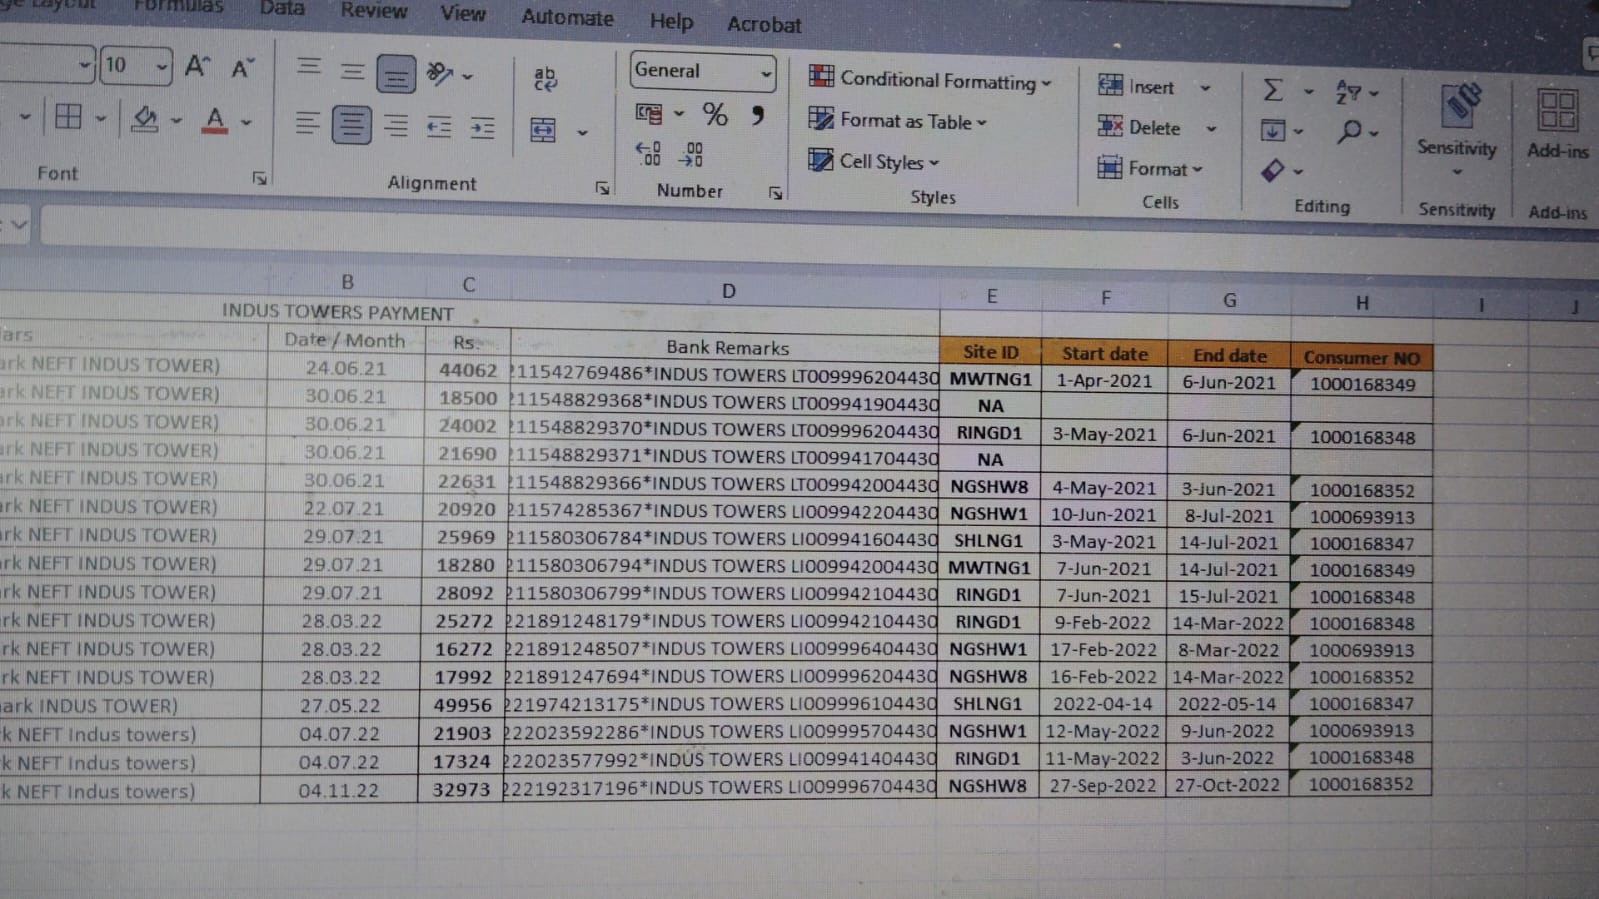Expand the Delete dropdown arrow

pyautogui.click(x=1211, y=128)
